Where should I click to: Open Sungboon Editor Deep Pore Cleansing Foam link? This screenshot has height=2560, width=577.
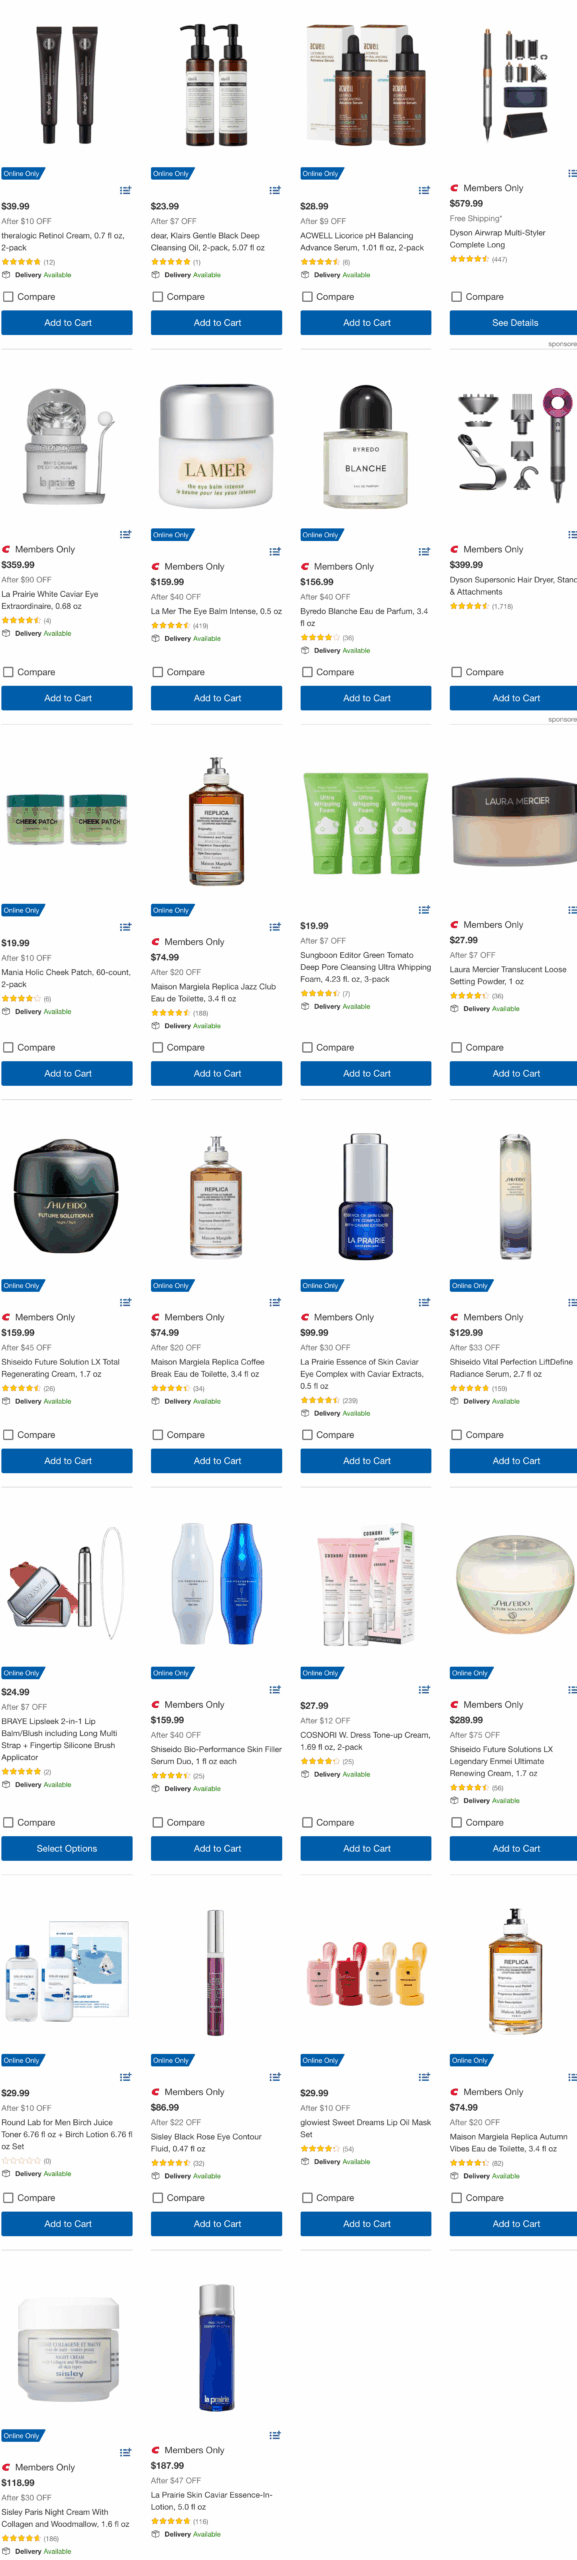366,967
